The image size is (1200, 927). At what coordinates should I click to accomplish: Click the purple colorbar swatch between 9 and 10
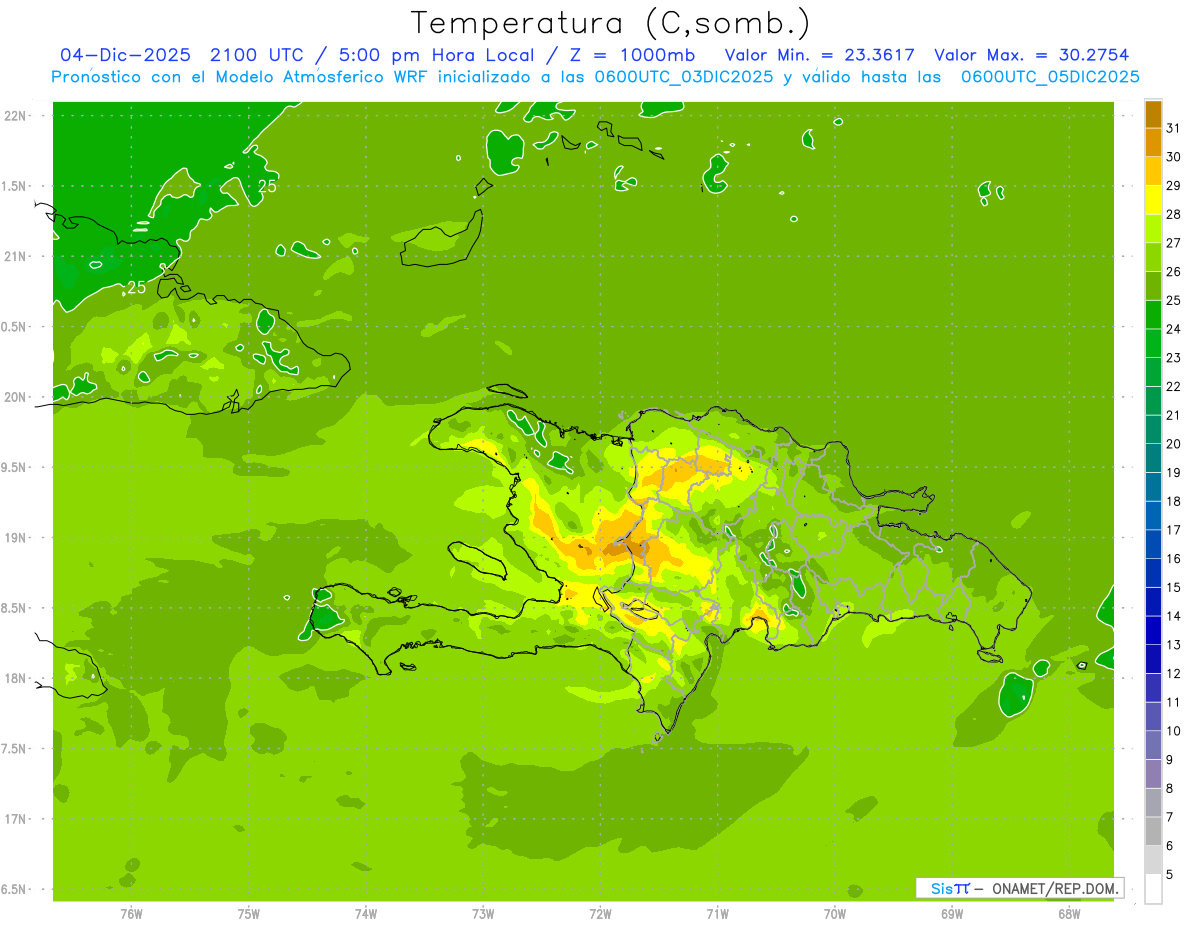click(x=1153, y=745)
